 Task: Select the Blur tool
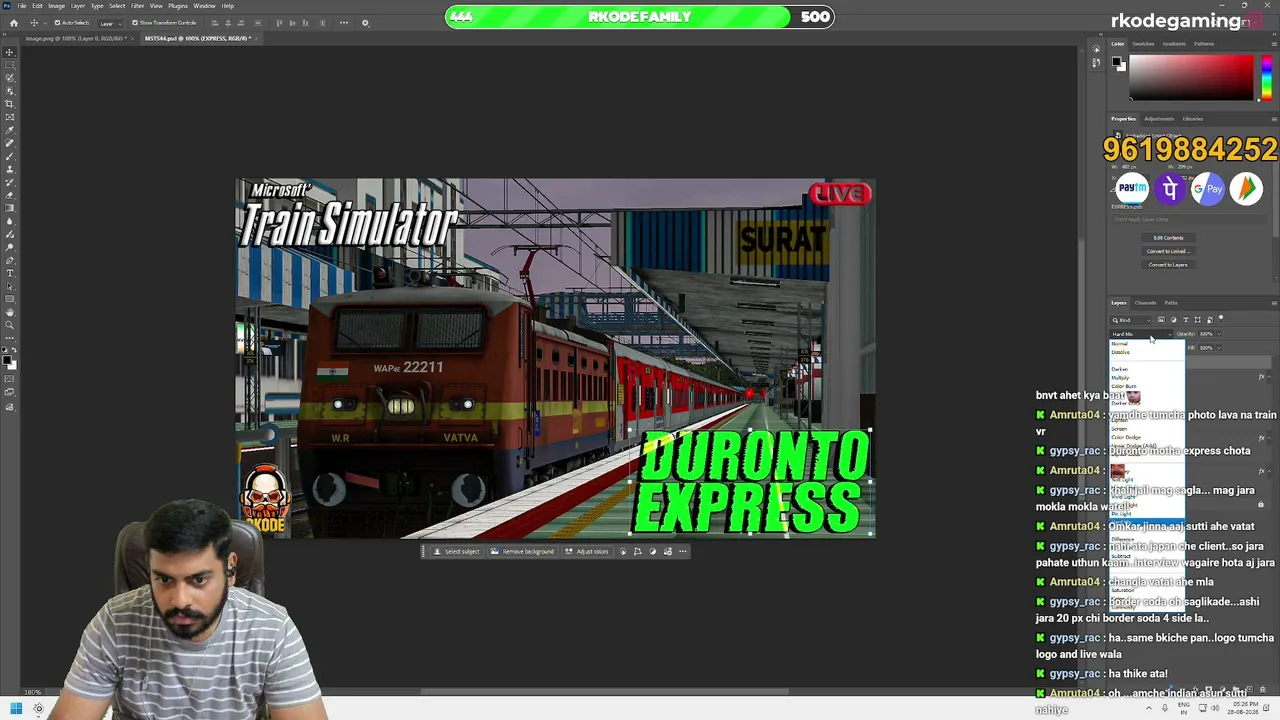click(x=10, y=221)
